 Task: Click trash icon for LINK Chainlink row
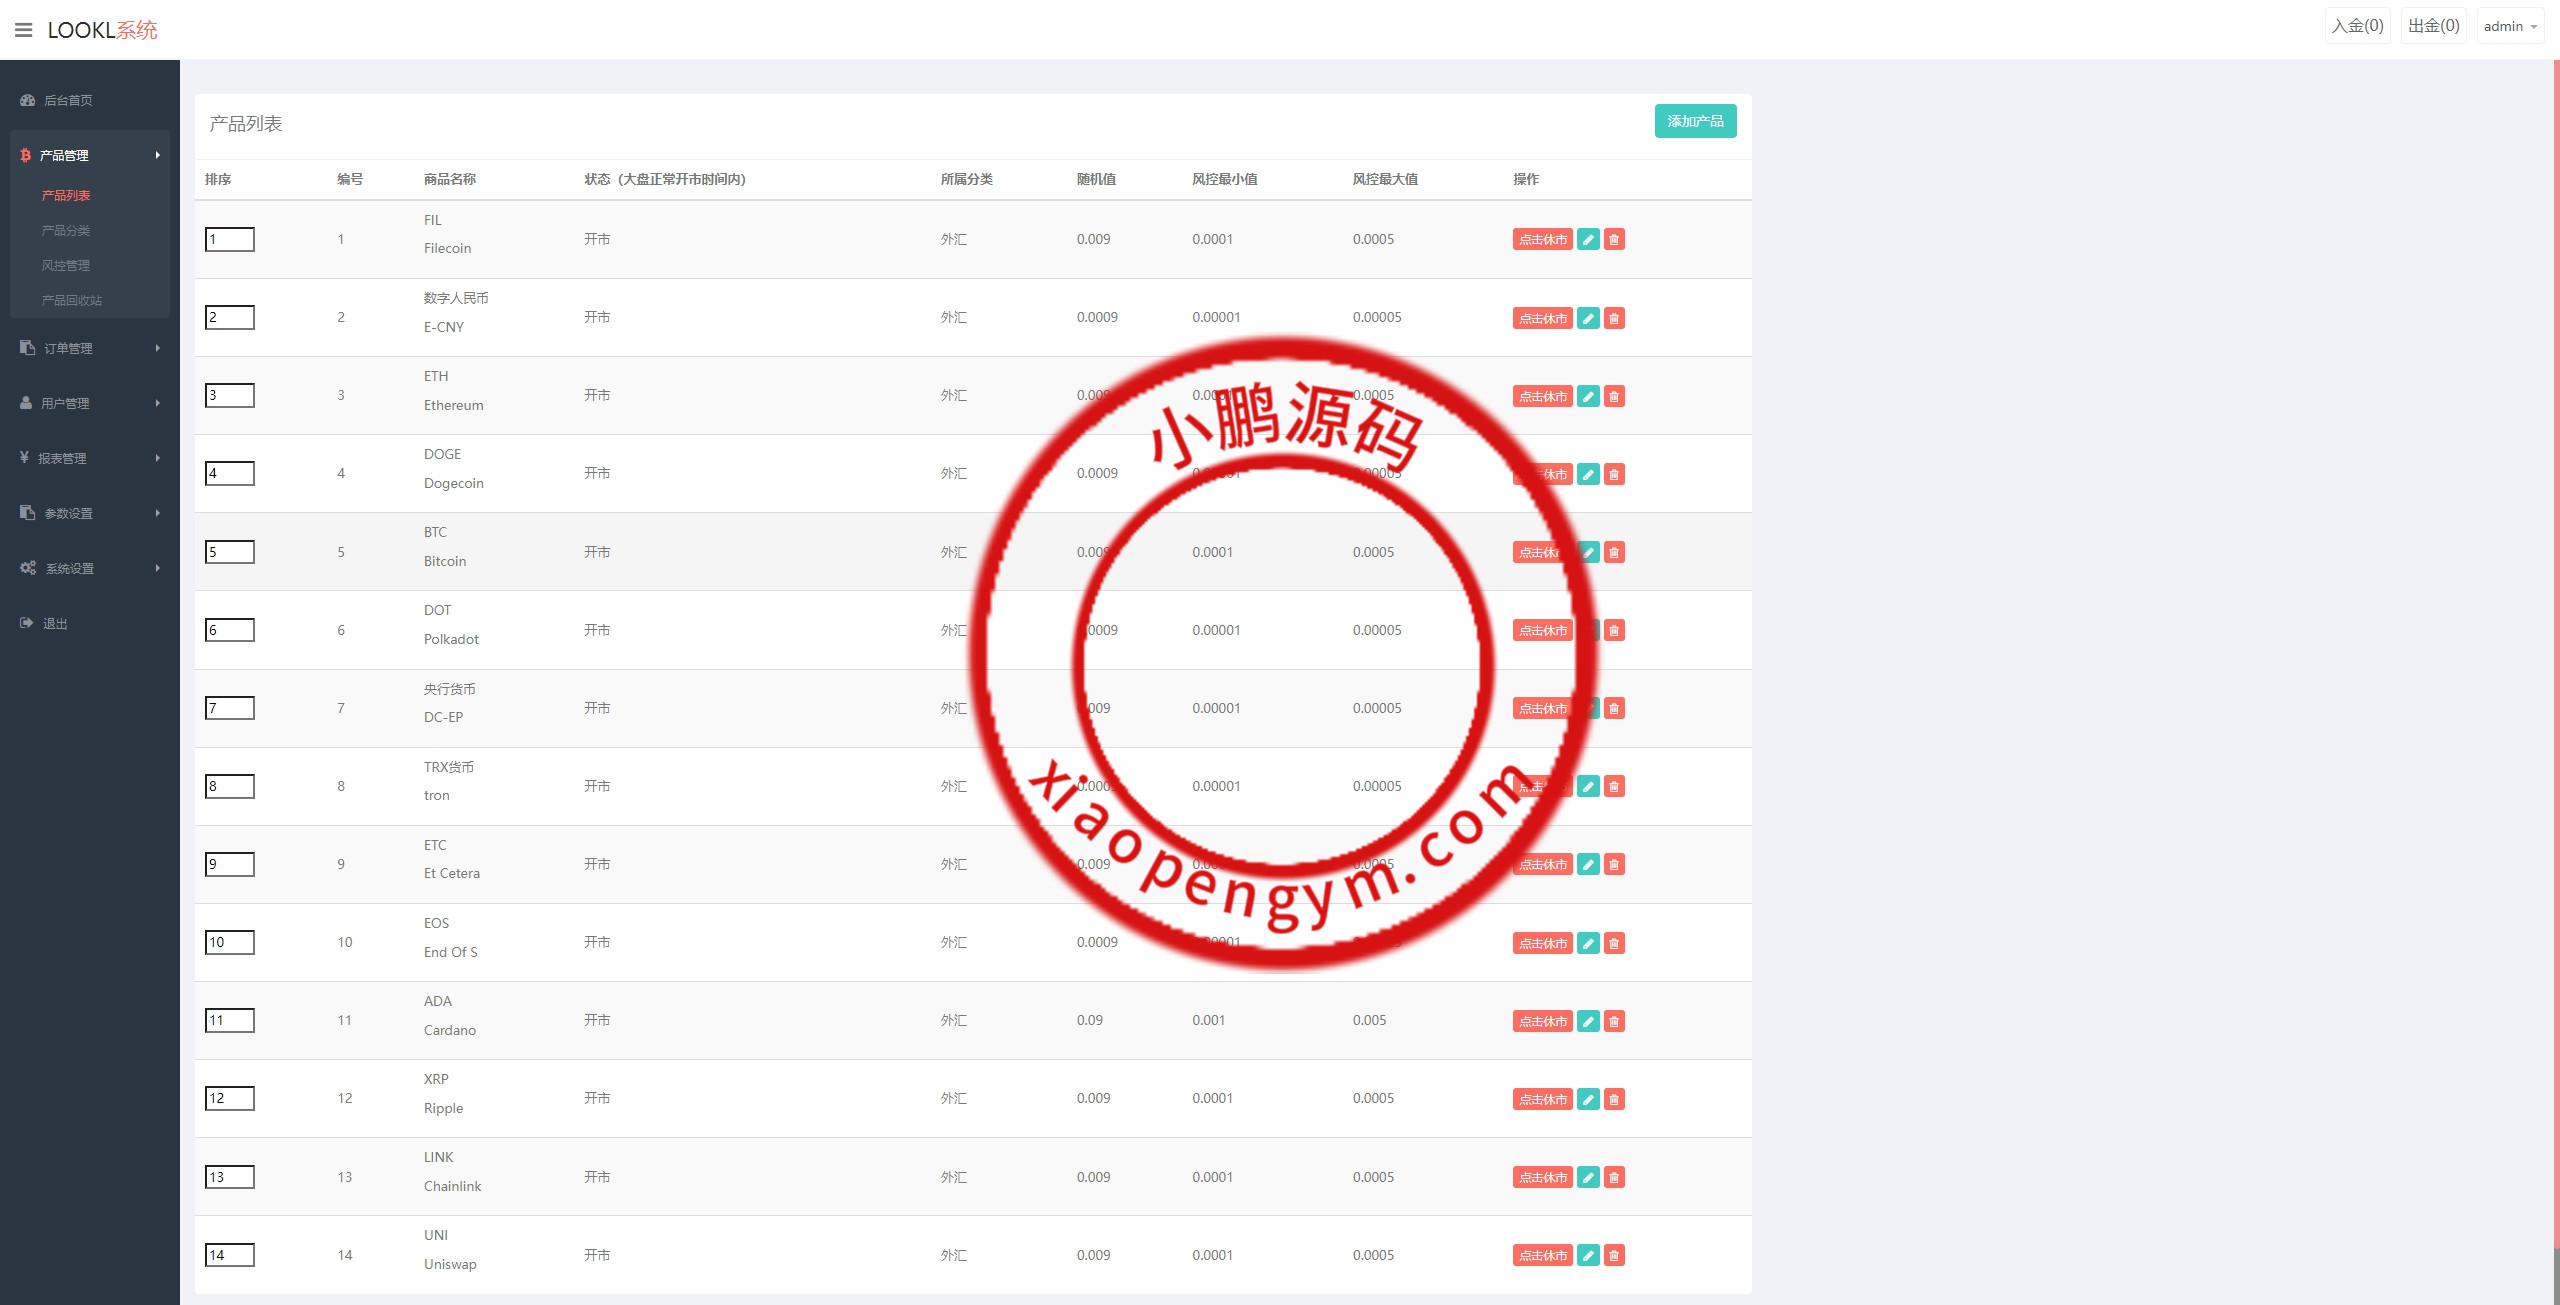point(1614,1177)
